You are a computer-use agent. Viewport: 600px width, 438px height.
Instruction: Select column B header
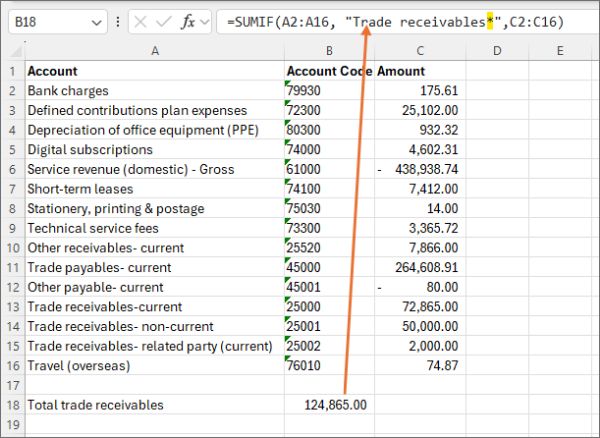click(x=329, y=51)
